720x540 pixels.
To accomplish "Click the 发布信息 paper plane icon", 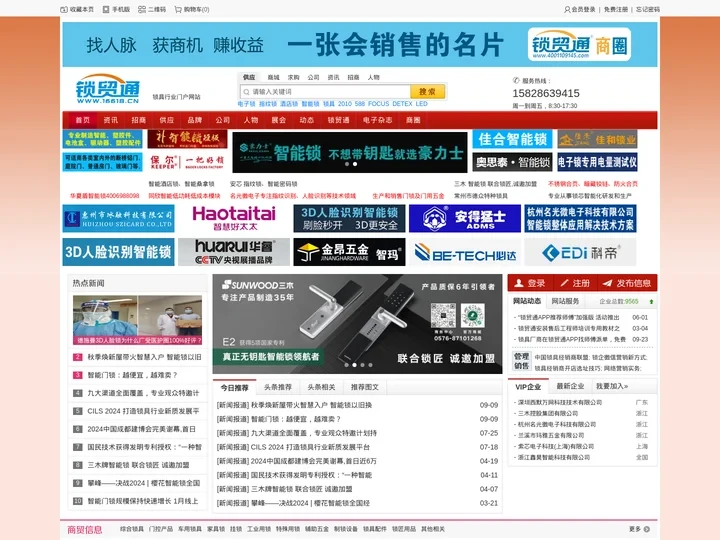I will [607, 283].
